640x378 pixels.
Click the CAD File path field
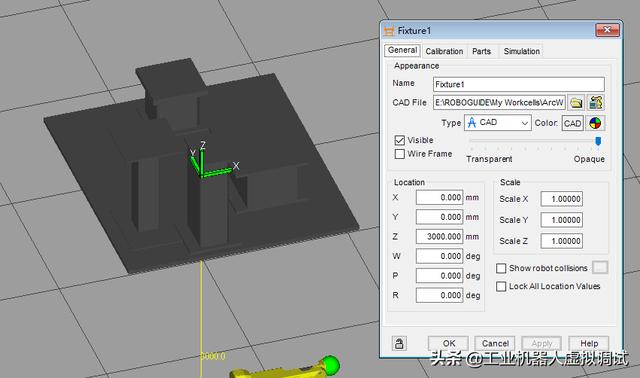(499, 102)
